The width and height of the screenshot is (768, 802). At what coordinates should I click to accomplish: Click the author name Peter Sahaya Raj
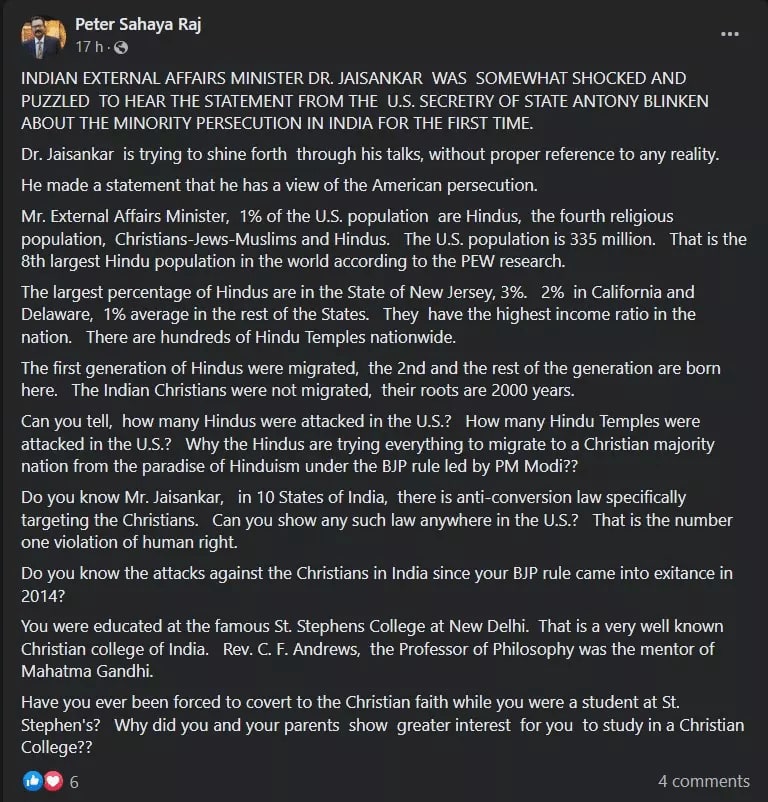(138, 25)
